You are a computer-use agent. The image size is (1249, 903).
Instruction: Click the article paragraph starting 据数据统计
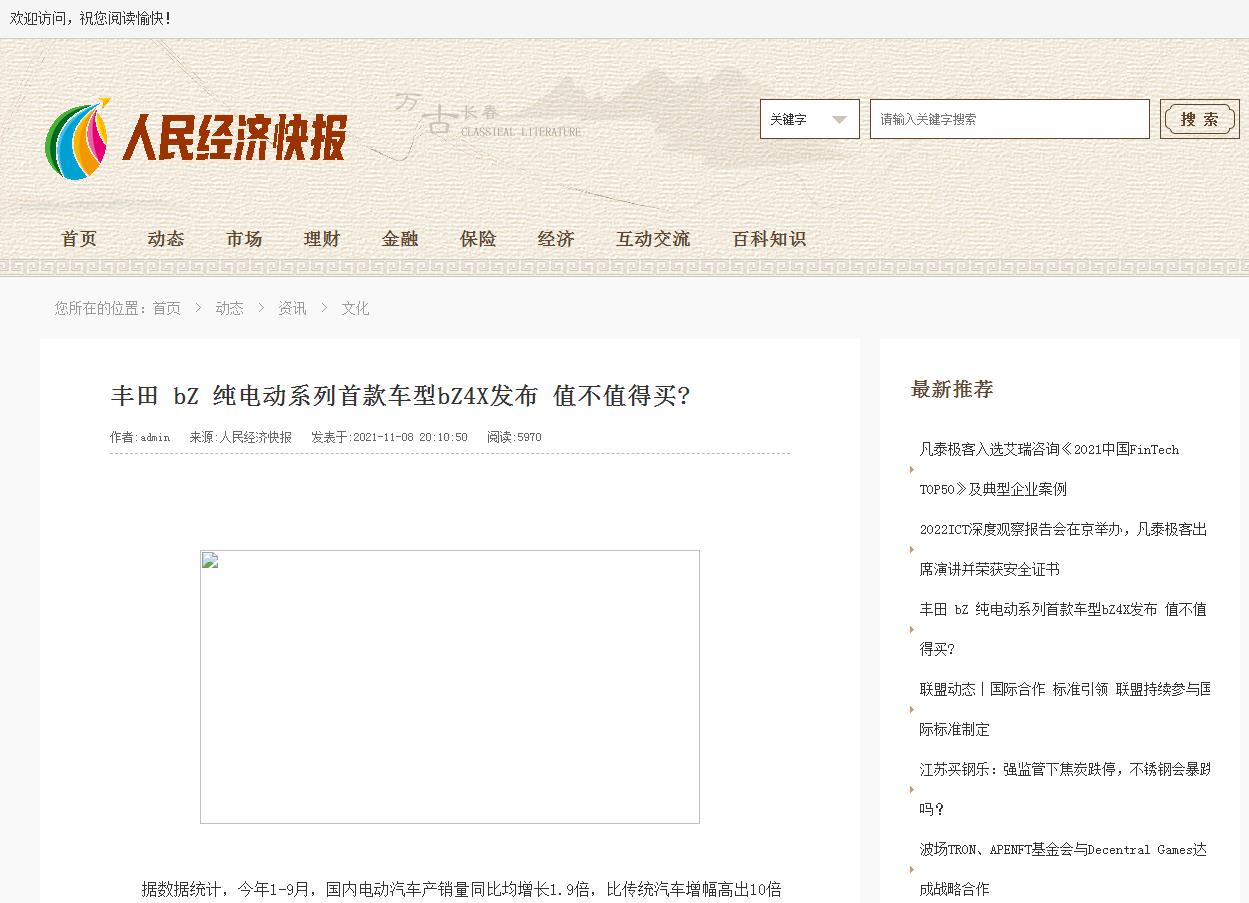[461, 889]
